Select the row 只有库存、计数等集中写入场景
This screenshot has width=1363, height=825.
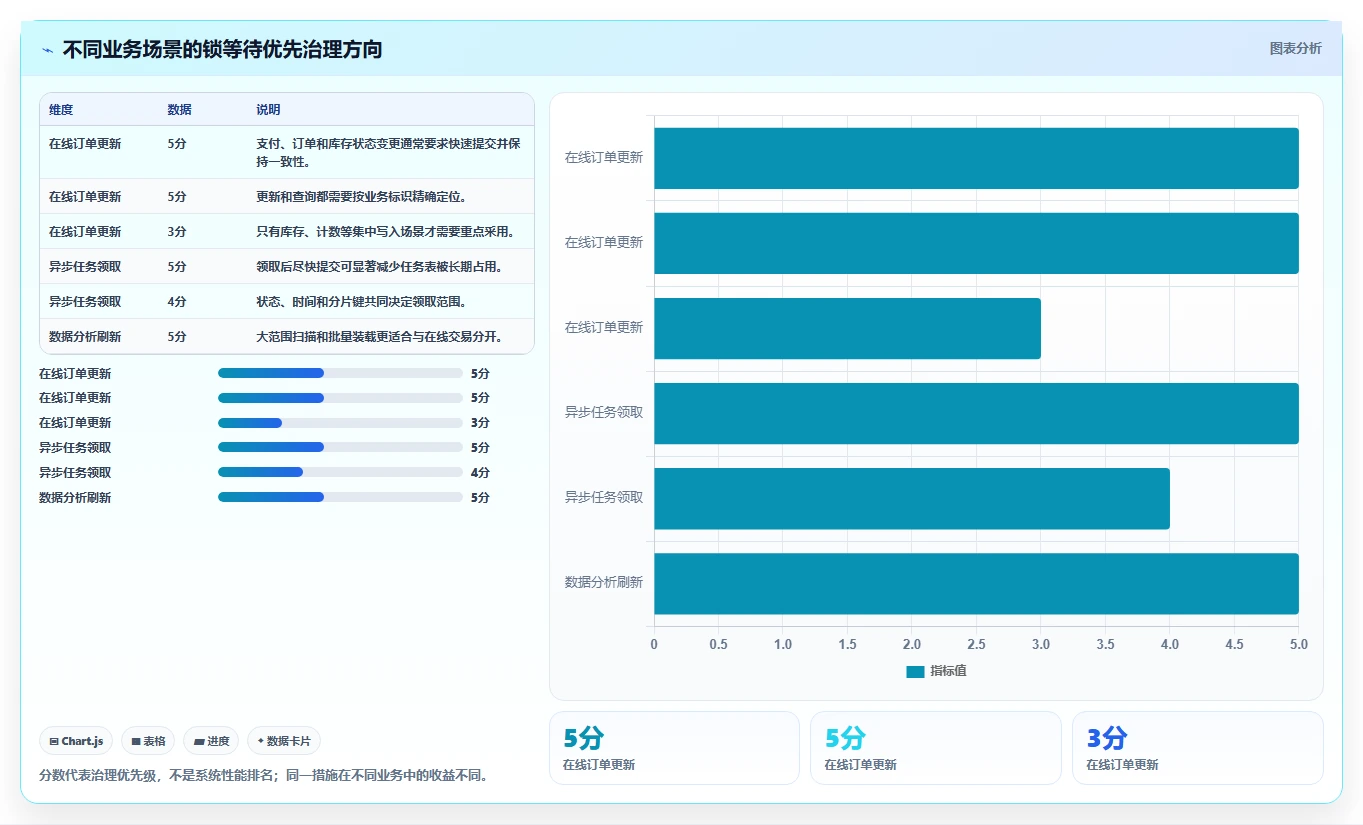(x=287, y=231)
